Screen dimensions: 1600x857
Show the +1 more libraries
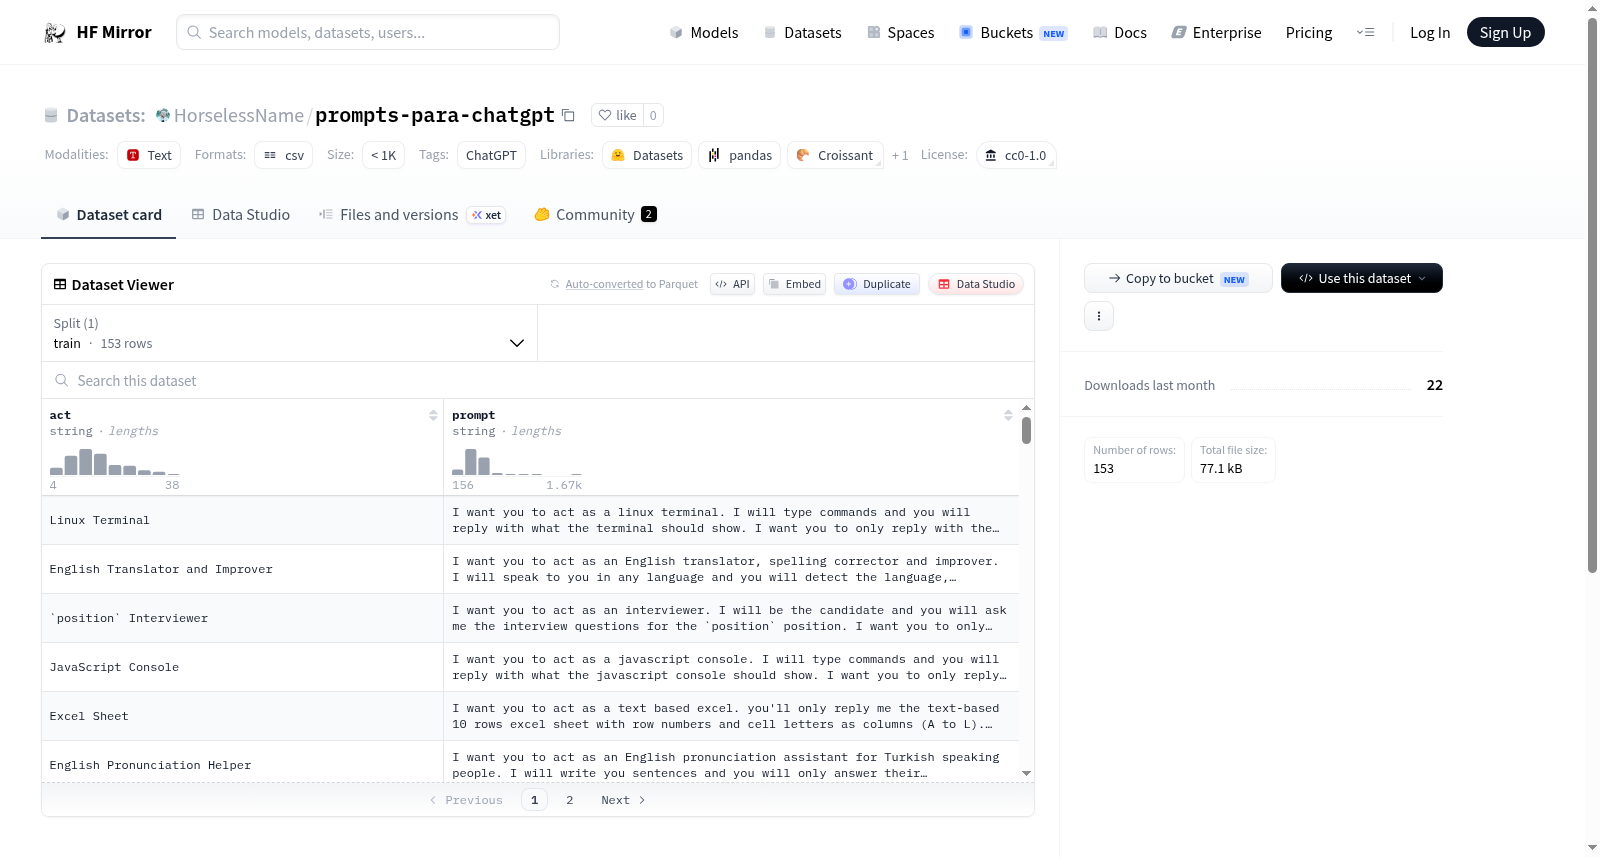click(x=900, y=155)
